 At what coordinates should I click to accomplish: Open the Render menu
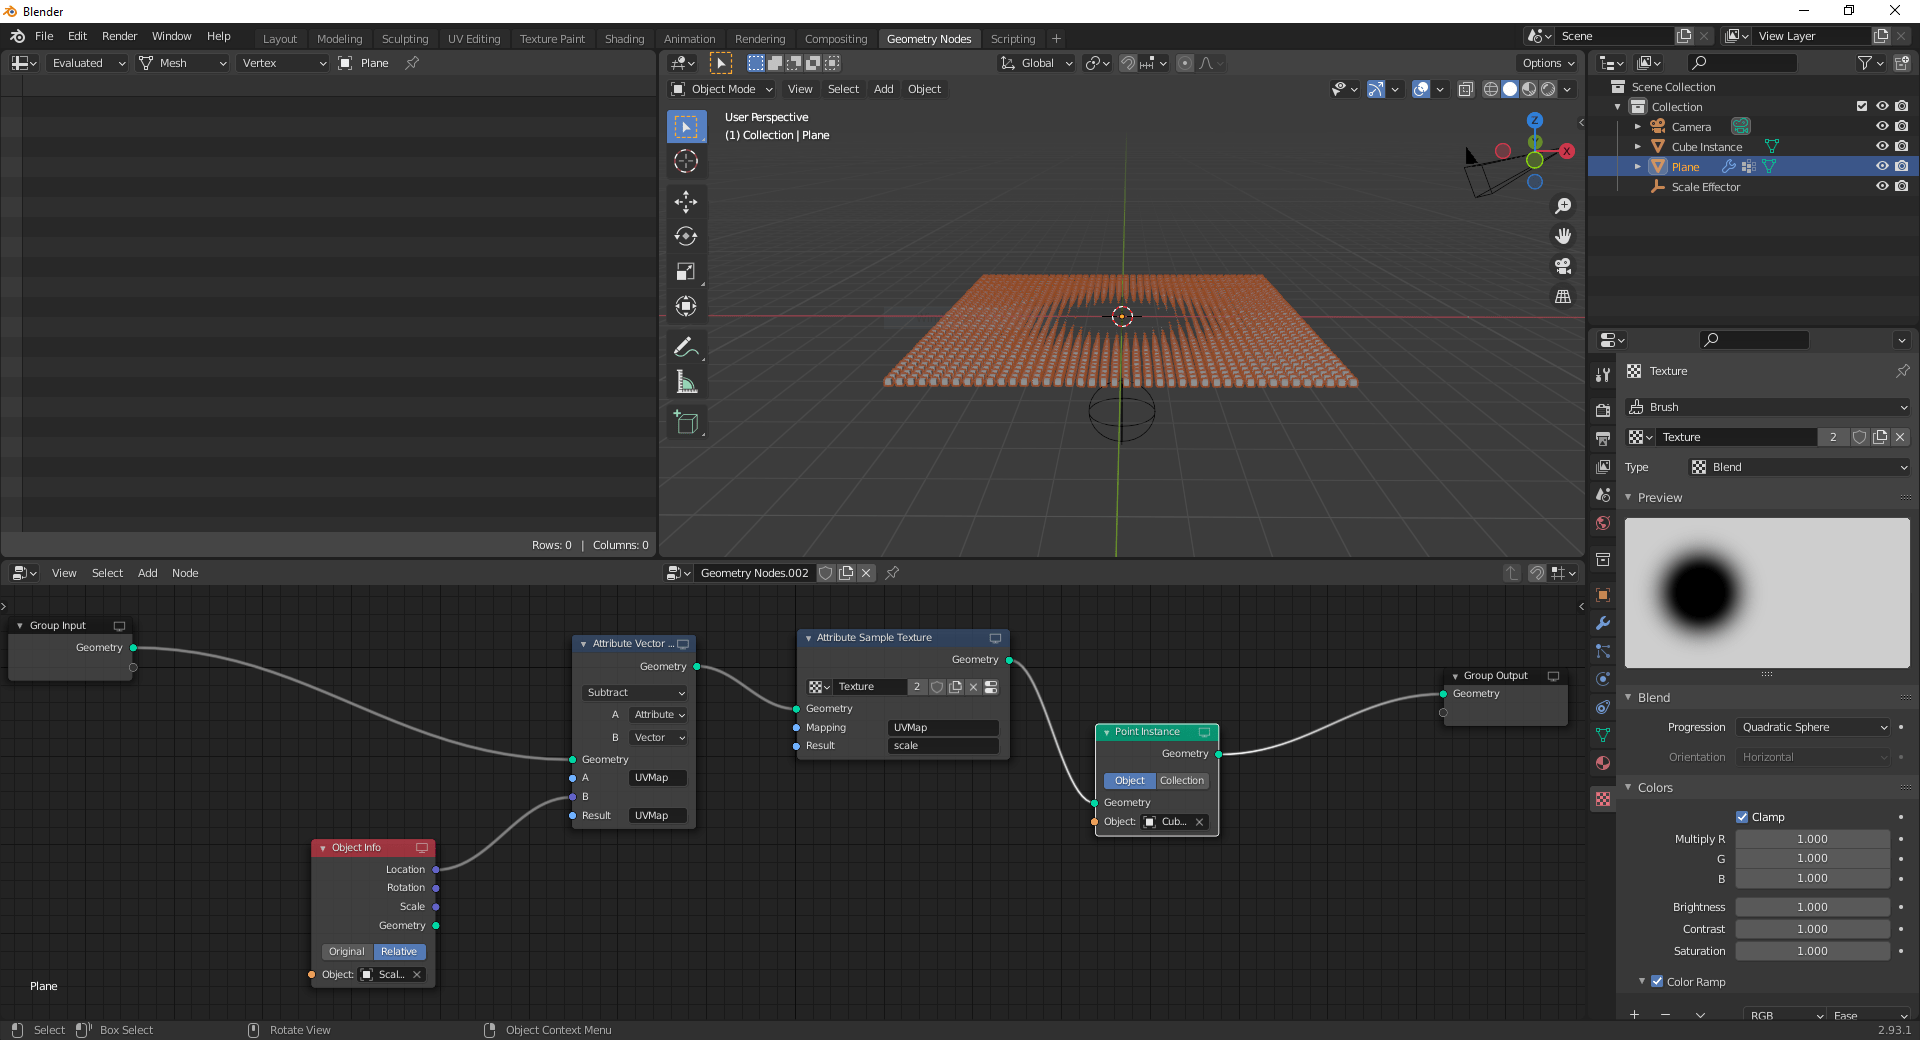pos(119,36)
